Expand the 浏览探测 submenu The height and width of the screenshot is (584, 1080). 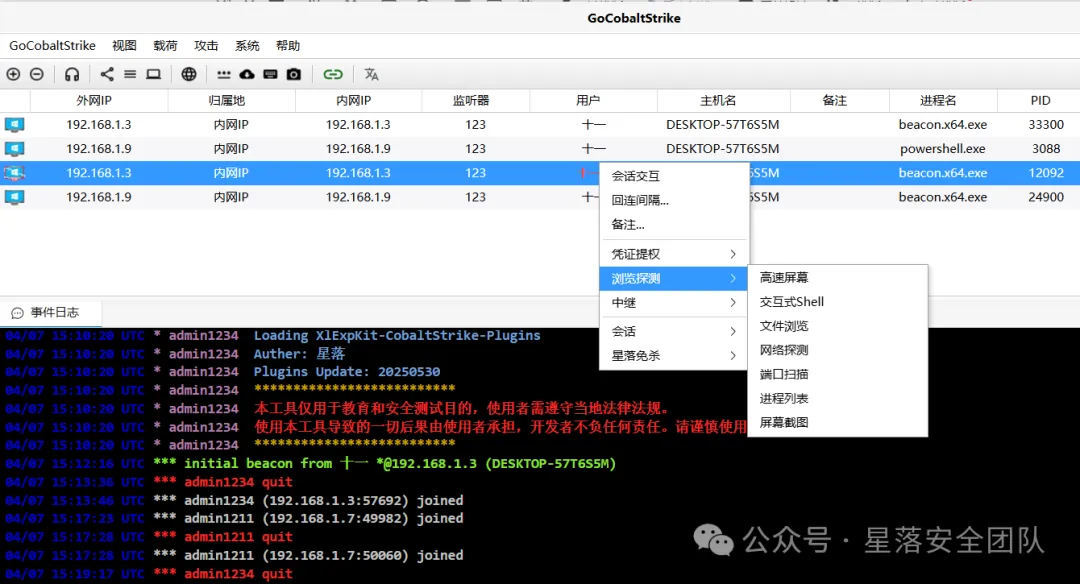(x=674, y=278)
